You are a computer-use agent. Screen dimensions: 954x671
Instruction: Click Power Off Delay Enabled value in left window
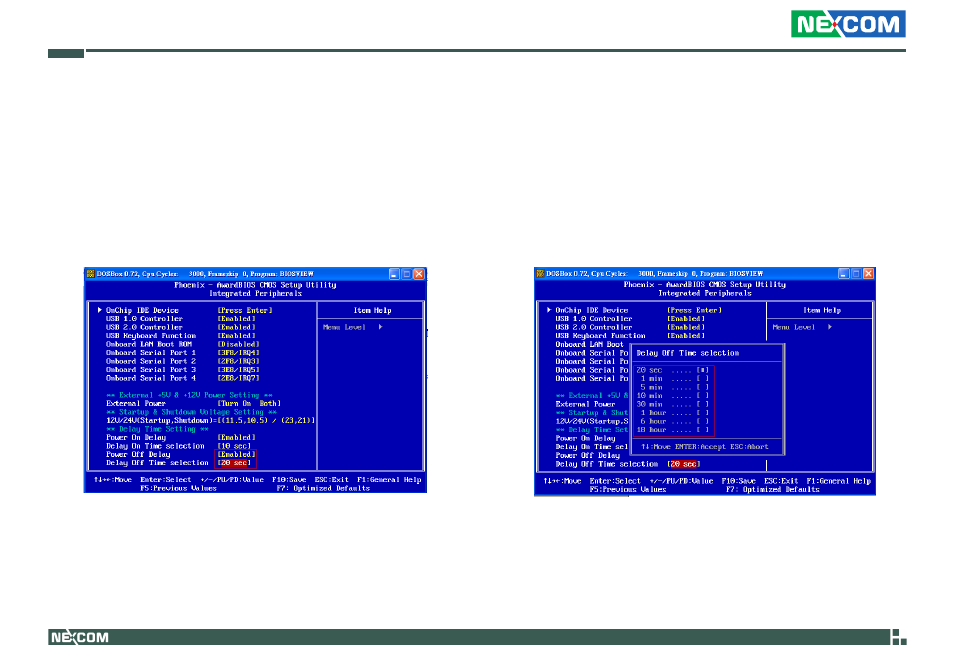pos(236,454)
